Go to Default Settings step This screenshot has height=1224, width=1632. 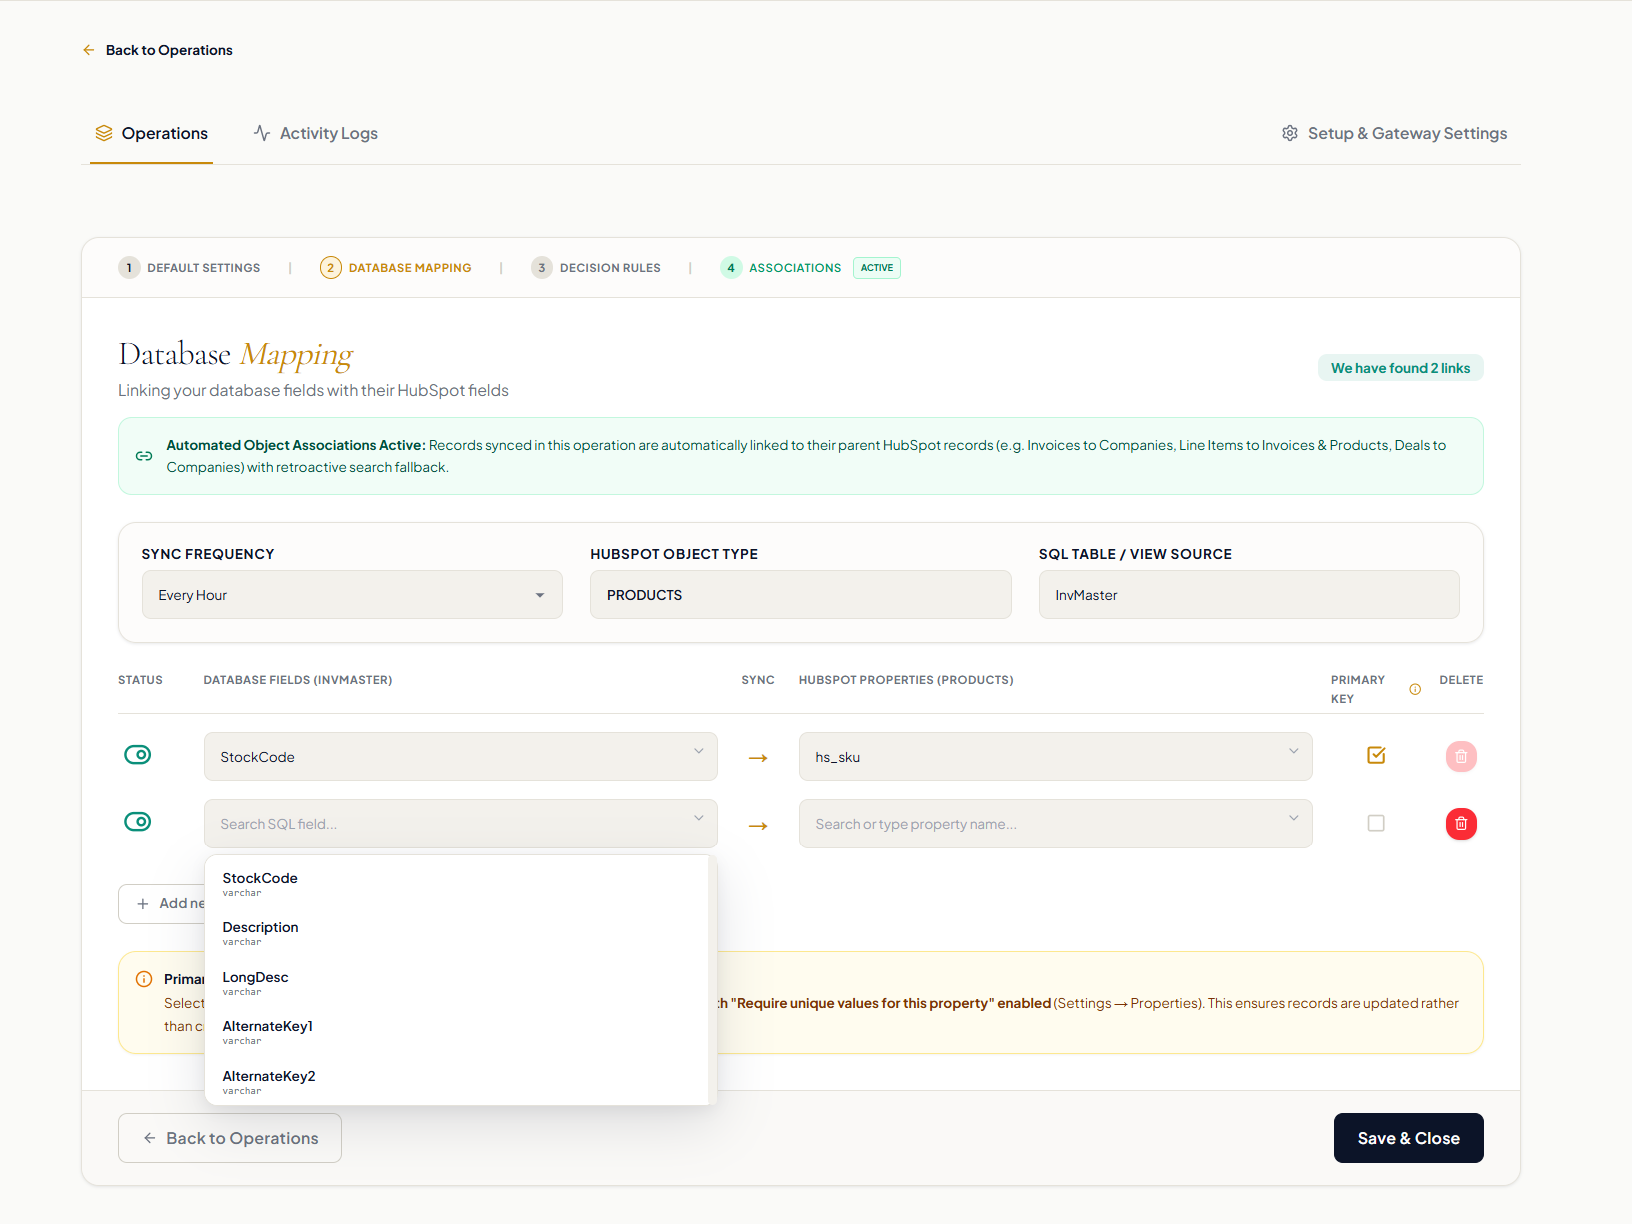[x=190, y=268]
